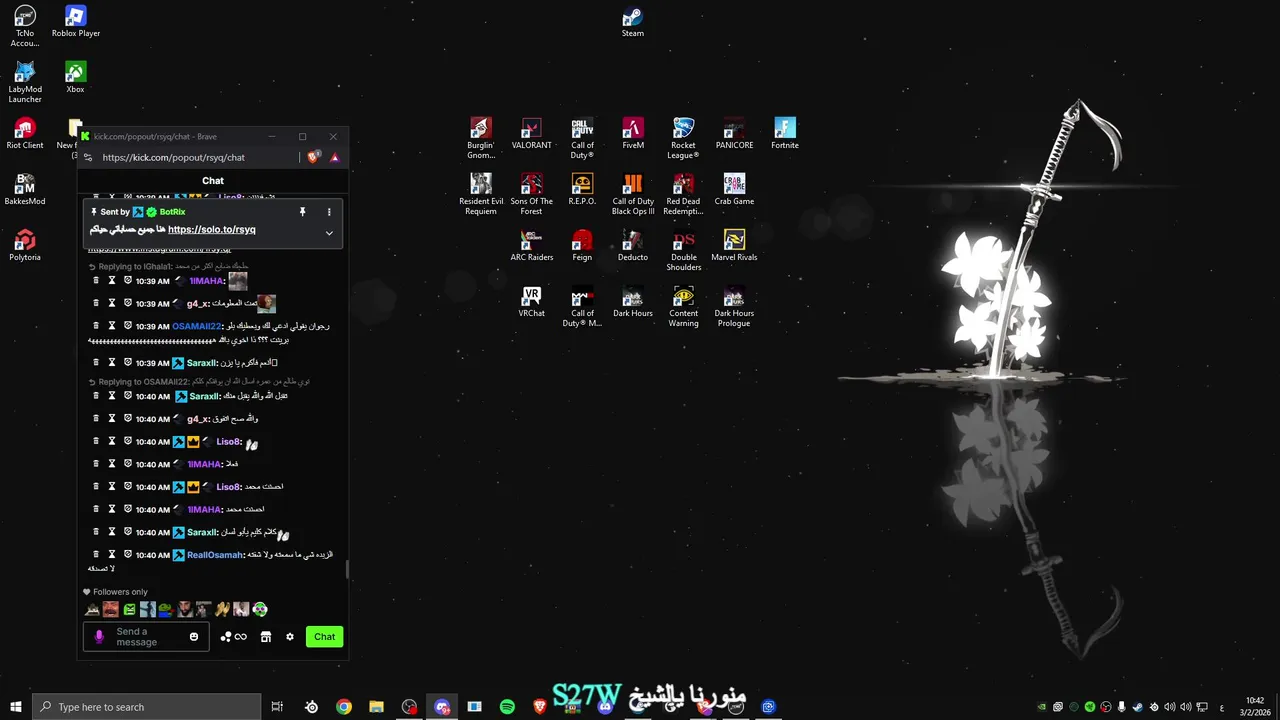This screenshot has width=1280, height=720.
Task: Open the clock showing 10:42
Action: tap(1255, 707)
